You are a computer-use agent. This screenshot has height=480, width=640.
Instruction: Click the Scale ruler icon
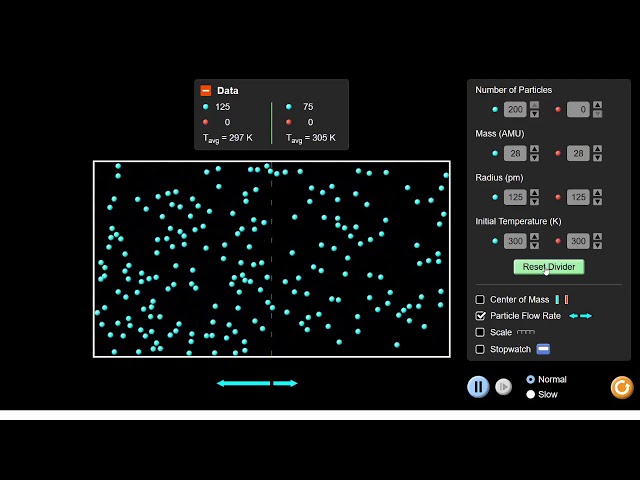pos(525,332)
